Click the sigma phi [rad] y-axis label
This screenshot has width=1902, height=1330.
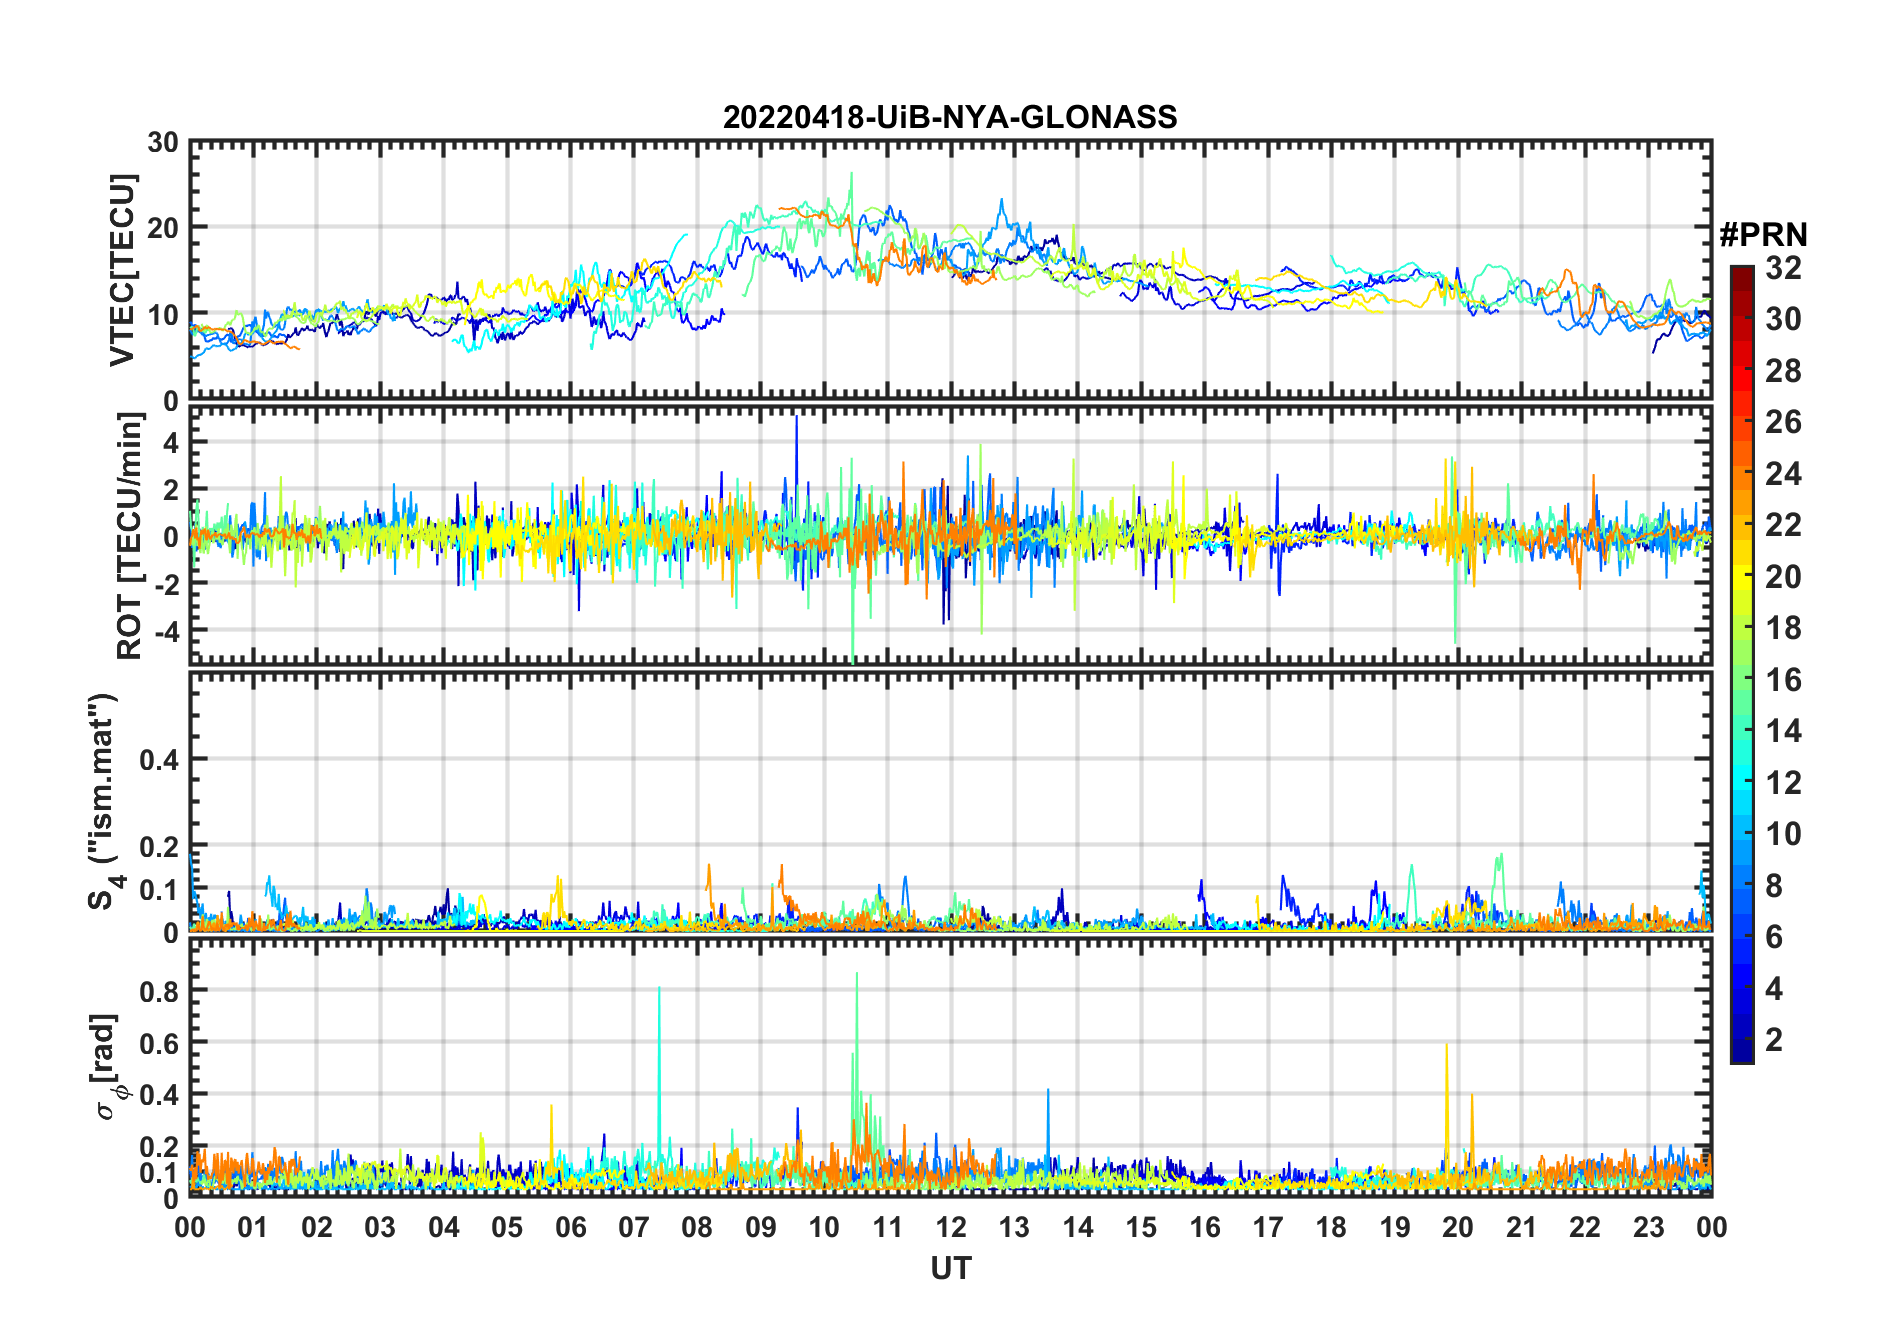[x=106, y=1067]
